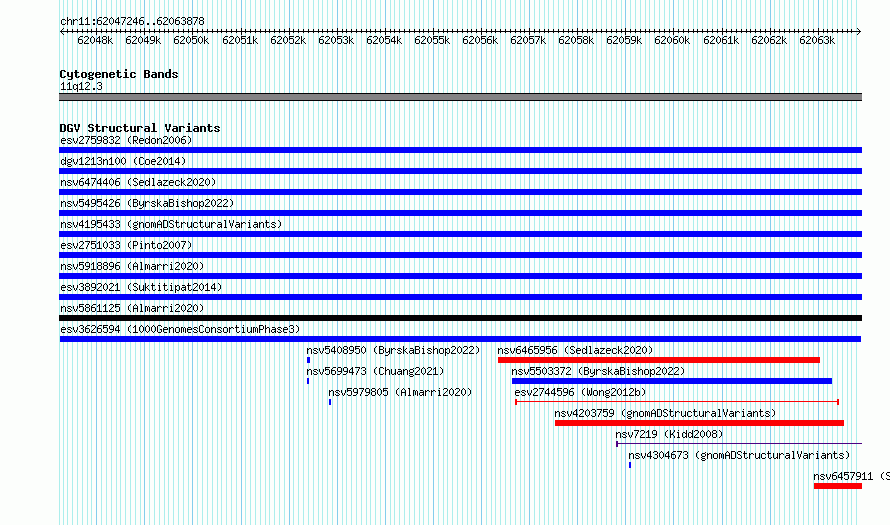This screenshot has width=890, height=525.
Task: Click the 62051k ruler tick label
Action: (x=240, y=40)
